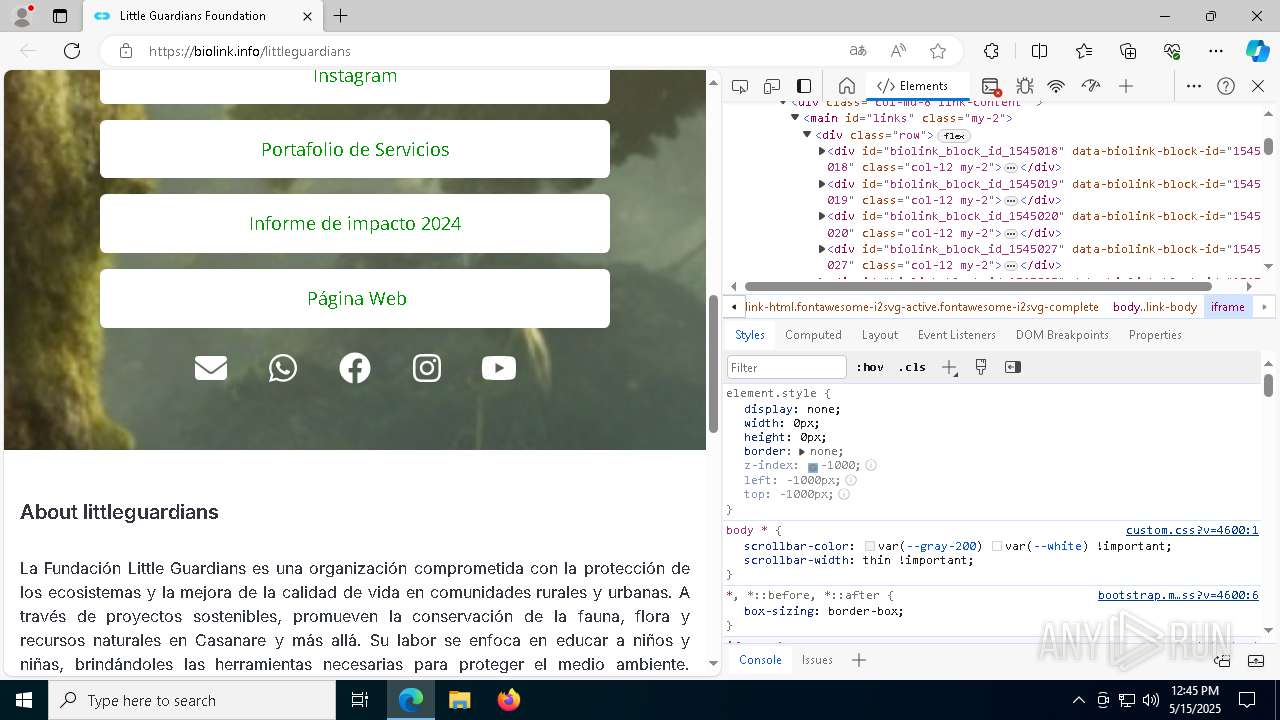Open the Portafolio de Servicios link
Image resolution: width=1280 pixels, height=720 pixels.
[x=355, y=149]
